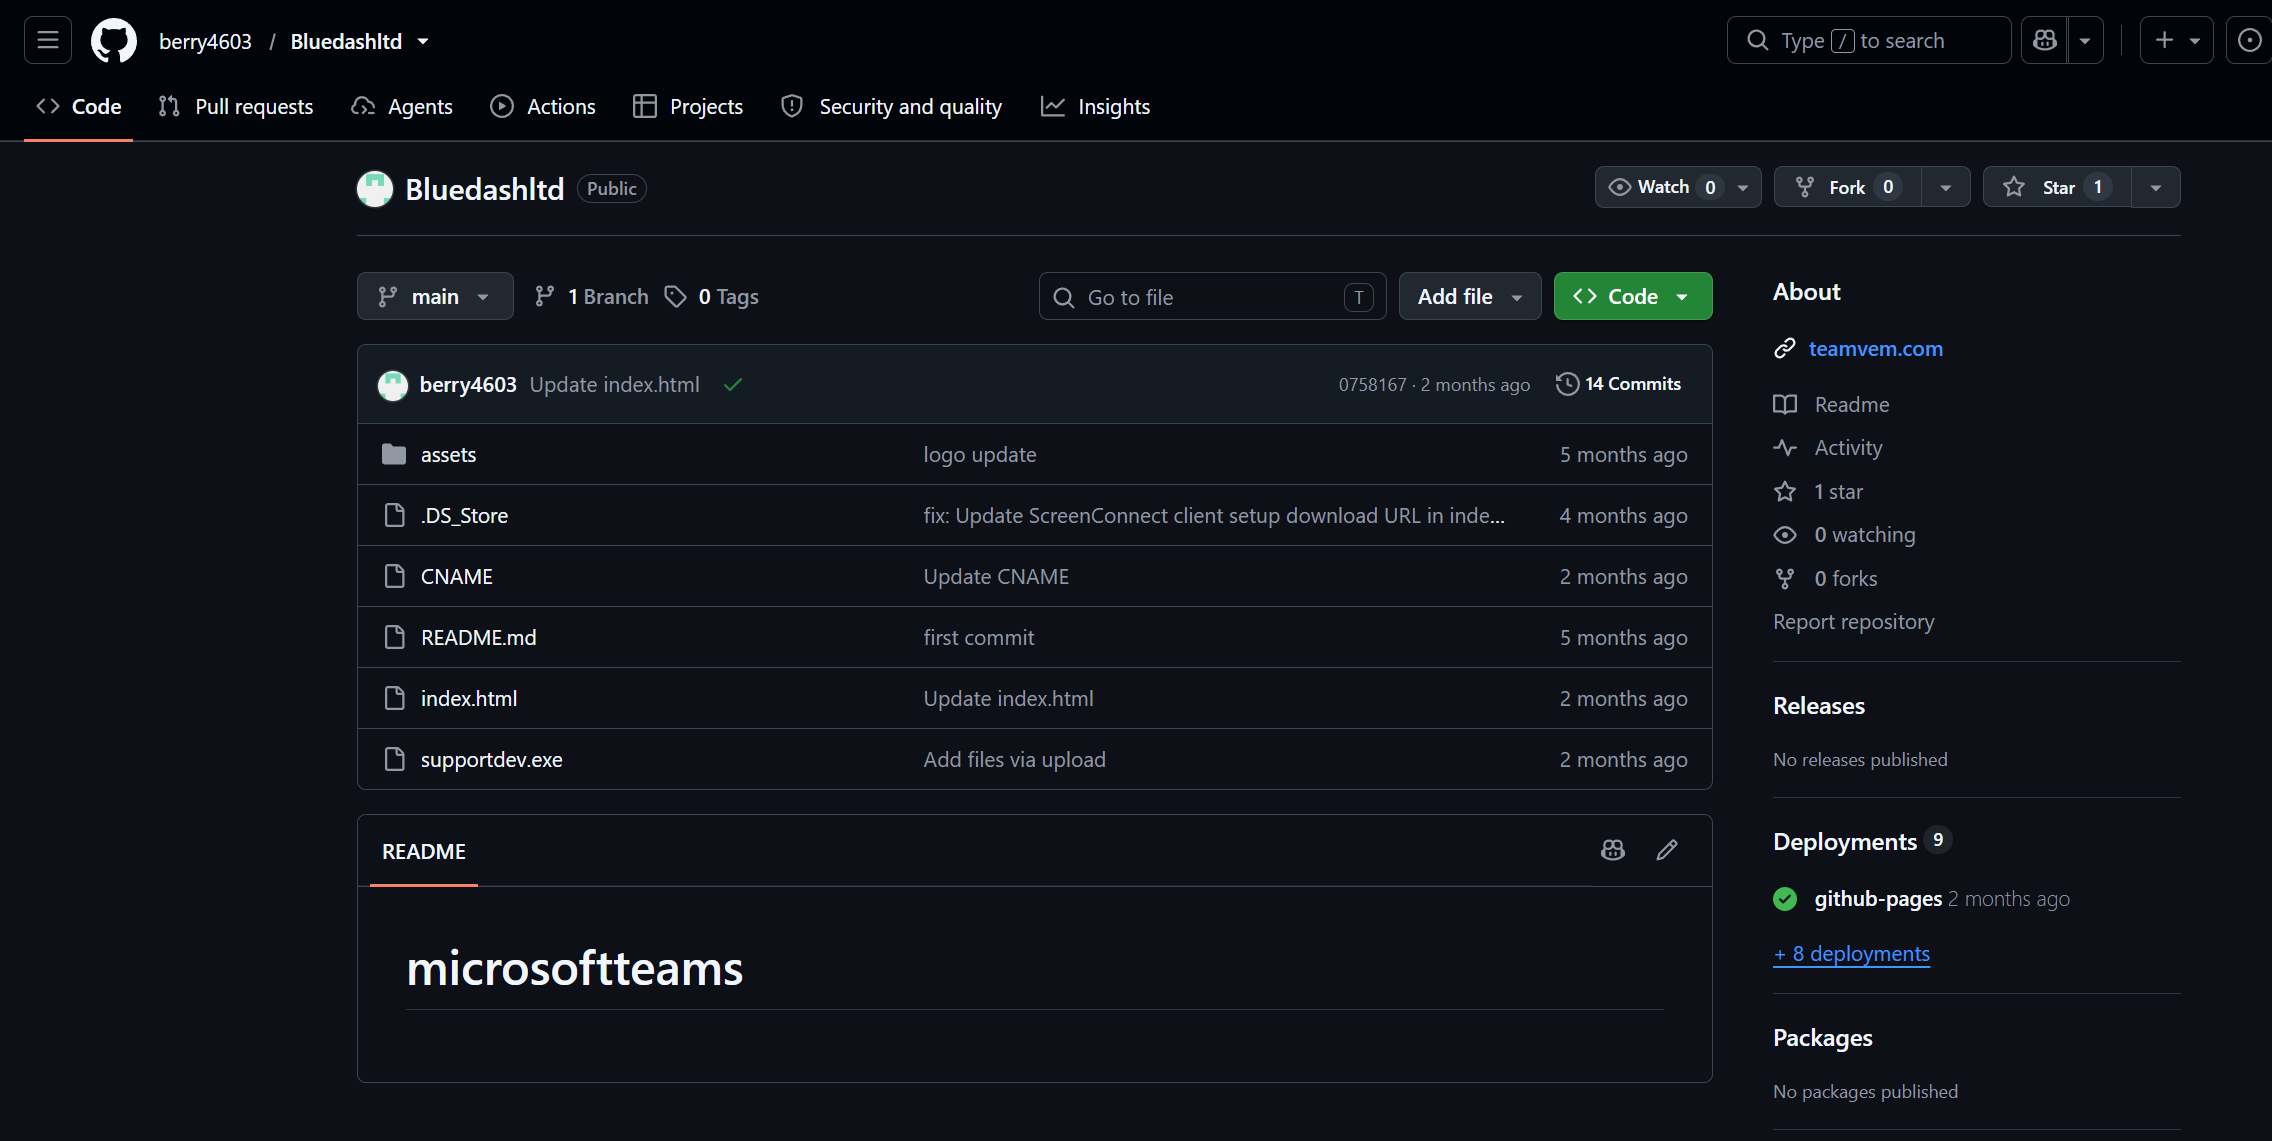The height and width of the screenshot is (1141, 2272).
Task: View the 1 Branch list
Action: pyautogui.click(x=592, y=296)
